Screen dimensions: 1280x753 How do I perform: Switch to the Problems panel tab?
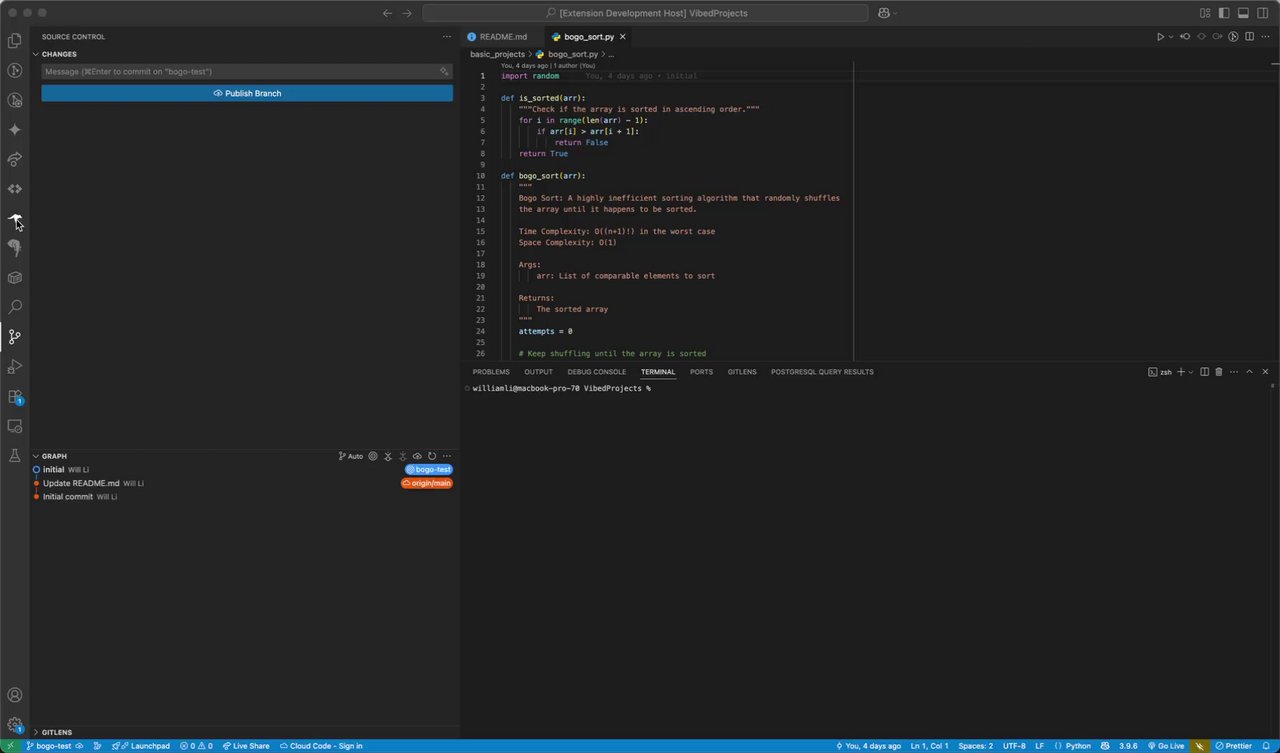pos(491,372)
